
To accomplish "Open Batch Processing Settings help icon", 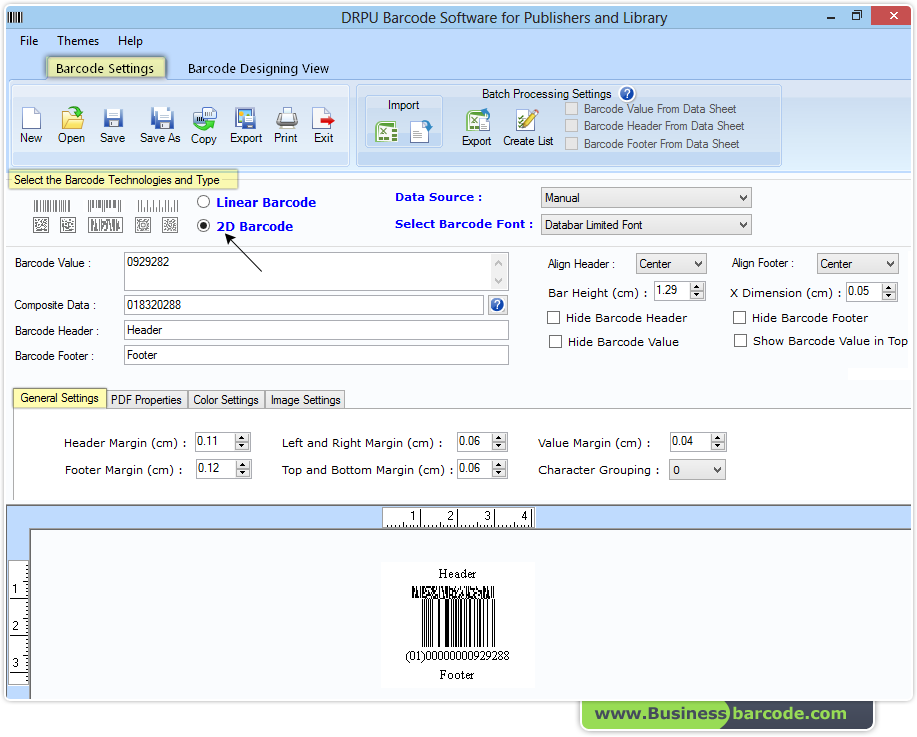I will [627, 94].
